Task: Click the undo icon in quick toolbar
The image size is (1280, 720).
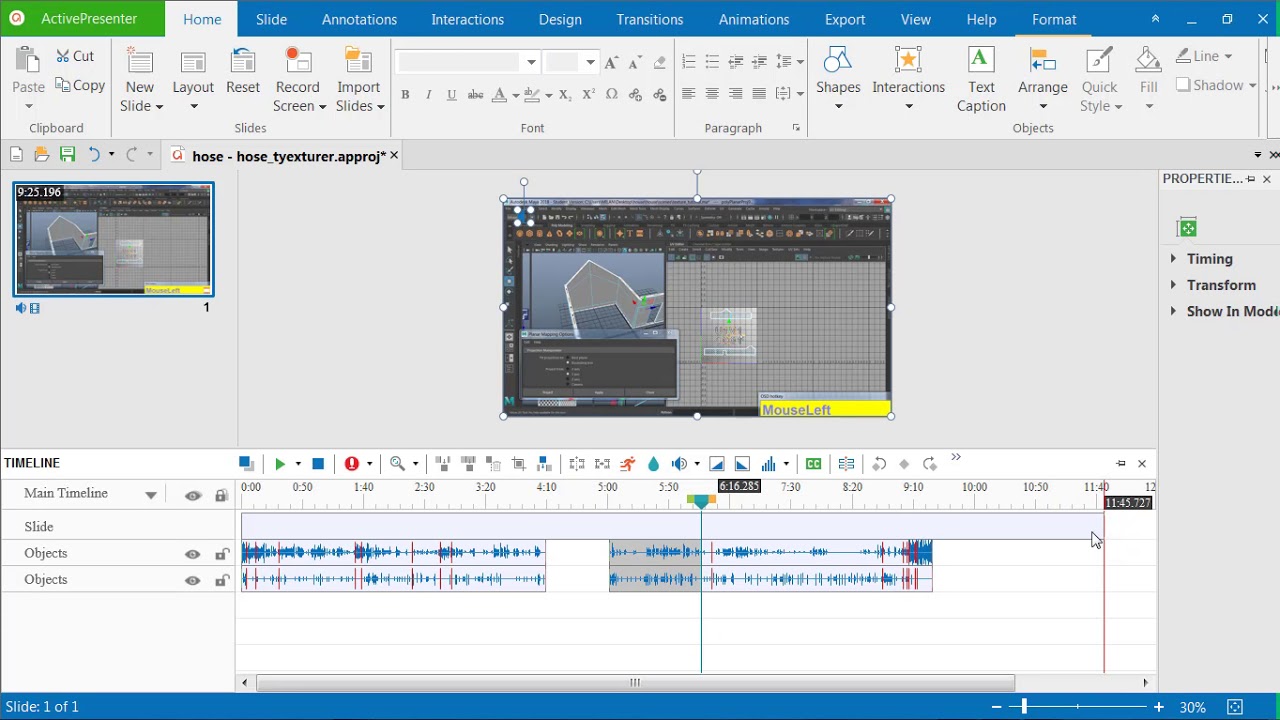Action: coord(94,155)
